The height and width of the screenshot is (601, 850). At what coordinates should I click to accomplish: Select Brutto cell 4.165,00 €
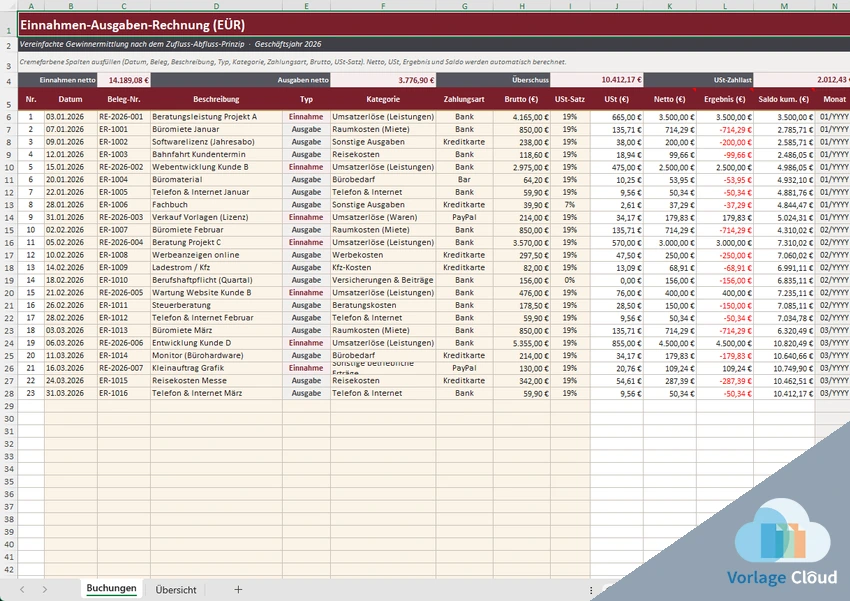[521, 117]
